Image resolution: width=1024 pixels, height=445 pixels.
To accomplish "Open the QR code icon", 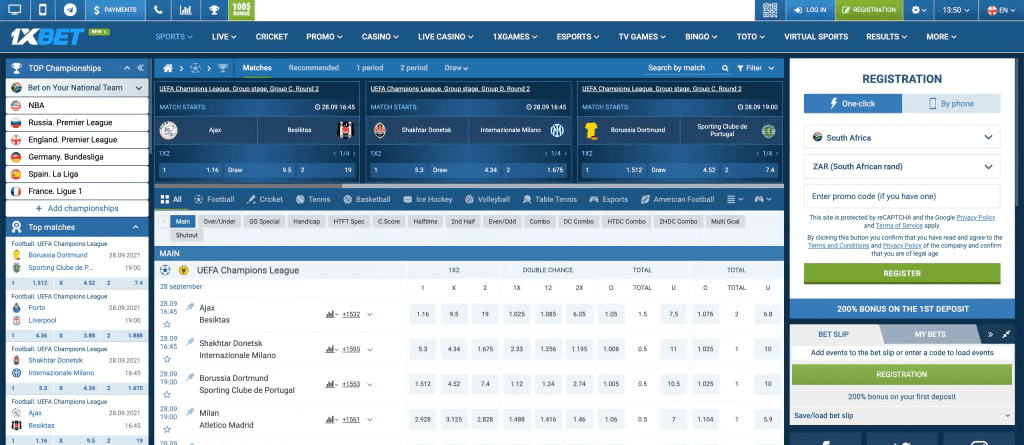I will [770, 10].
